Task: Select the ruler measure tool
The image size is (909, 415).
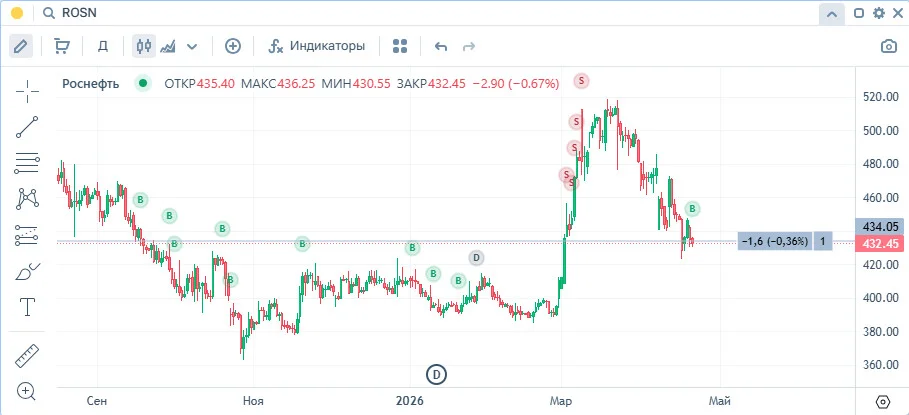Action: pyautogui.click(x=26, y=356)
